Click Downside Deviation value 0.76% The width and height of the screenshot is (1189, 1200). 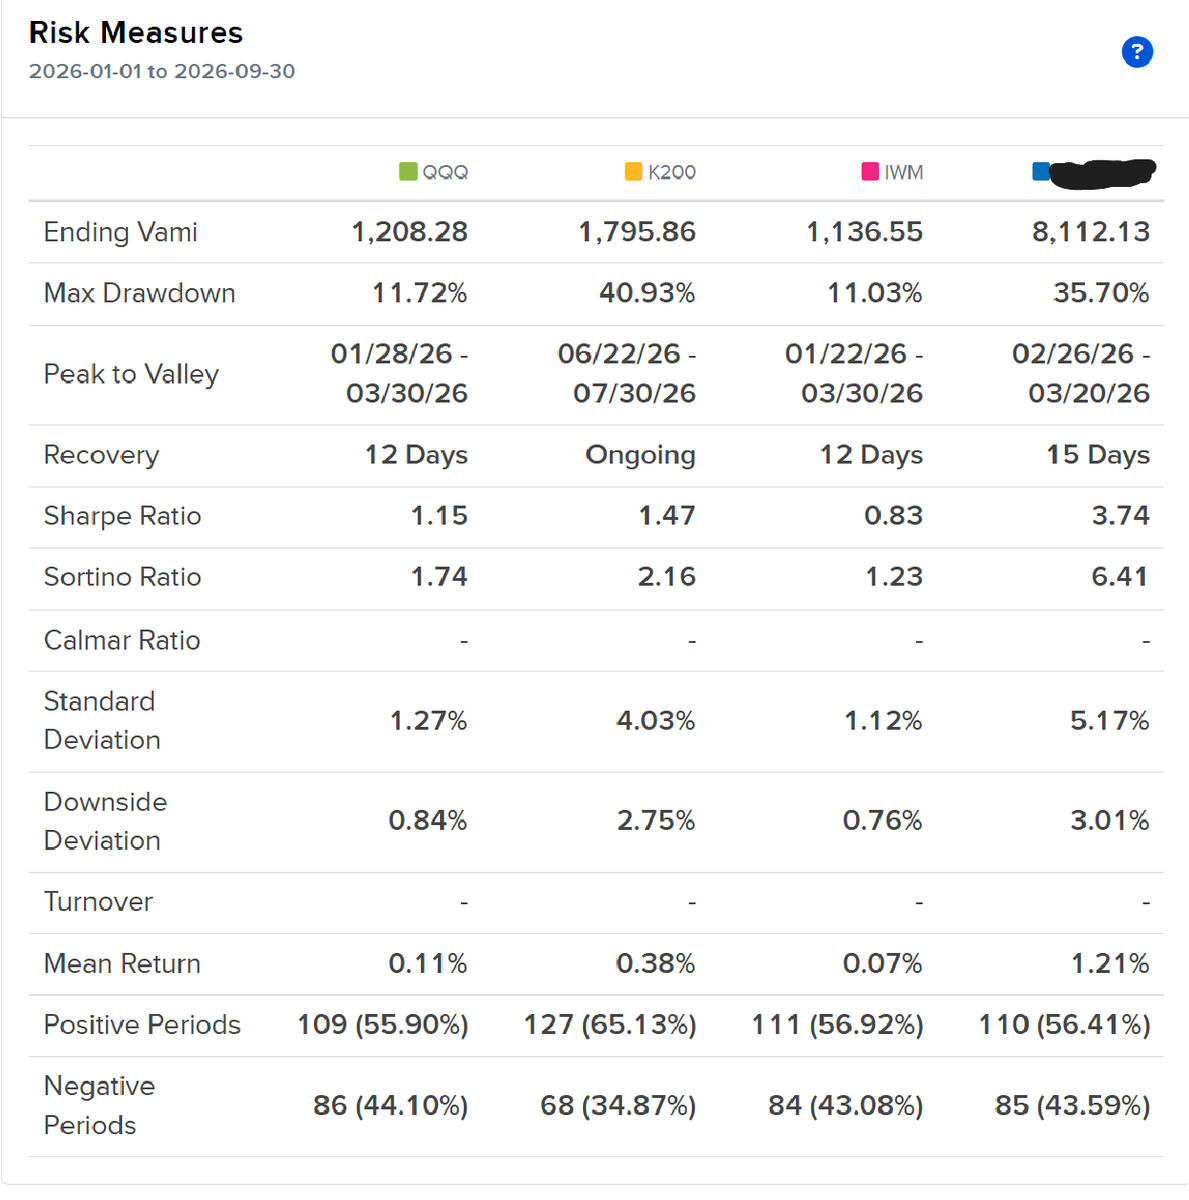[883, 821]
